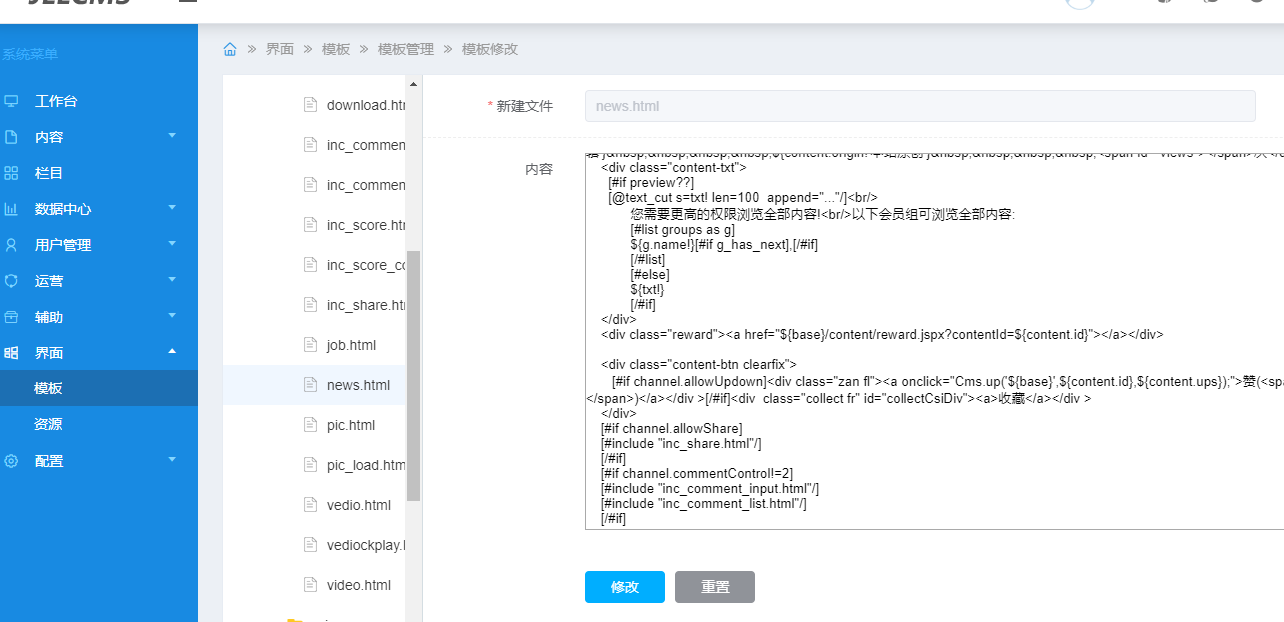Open pic.html in the file list
Screen dimensions: 1284x622
(x=351, y=425)
